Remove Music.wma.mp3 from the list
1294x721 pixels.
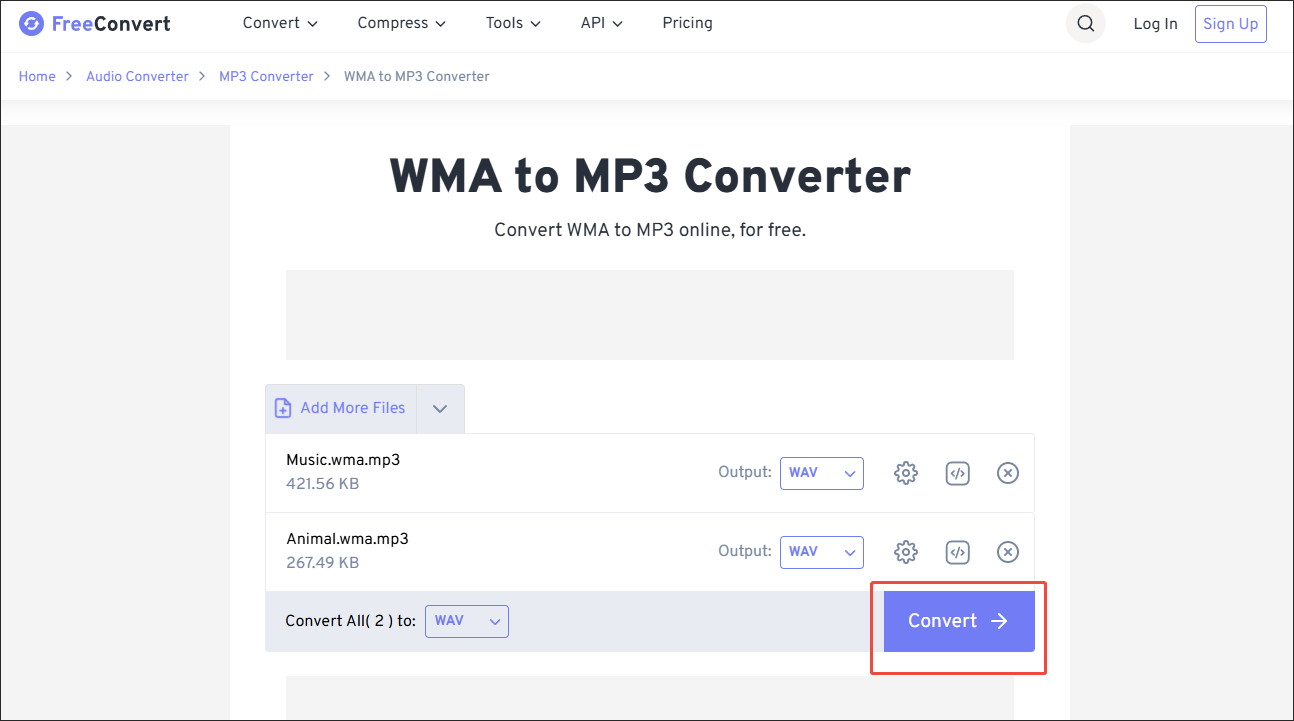1007,472
